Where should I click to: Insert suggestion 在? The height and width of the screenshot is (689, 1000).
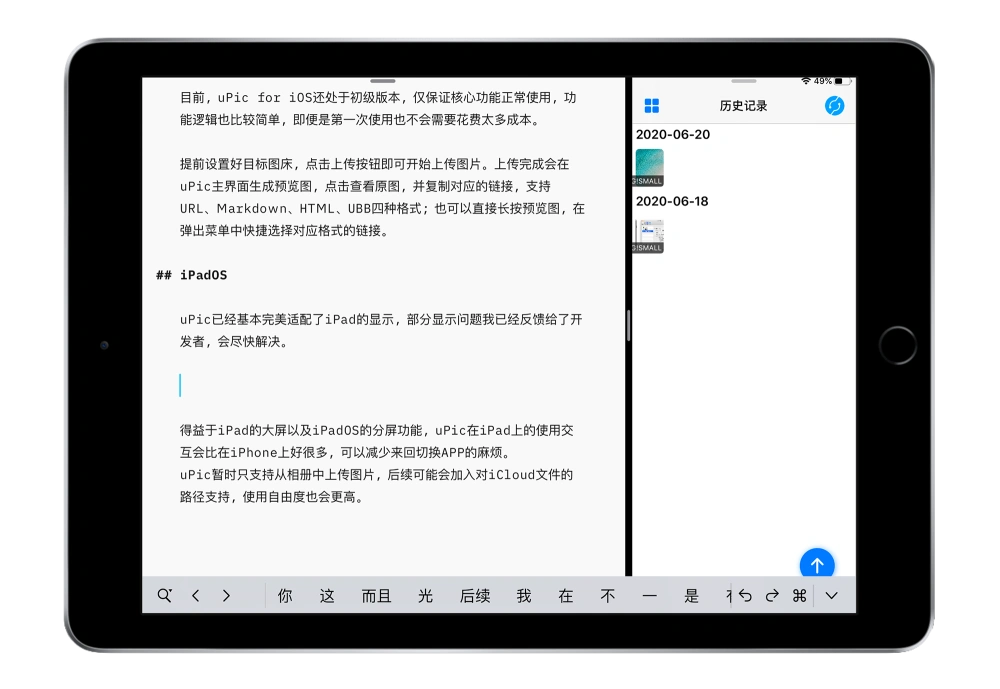(x=566, y=596)
